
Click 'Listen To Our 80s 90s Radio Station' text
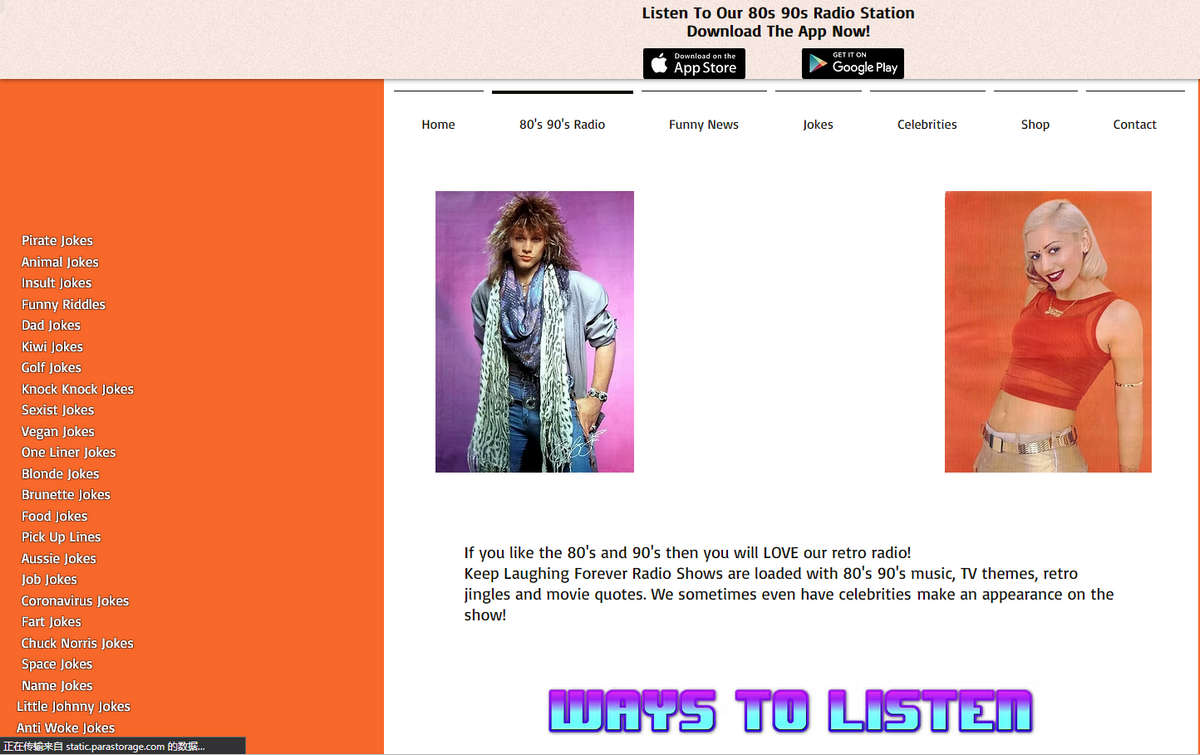(x=778, y=13)
